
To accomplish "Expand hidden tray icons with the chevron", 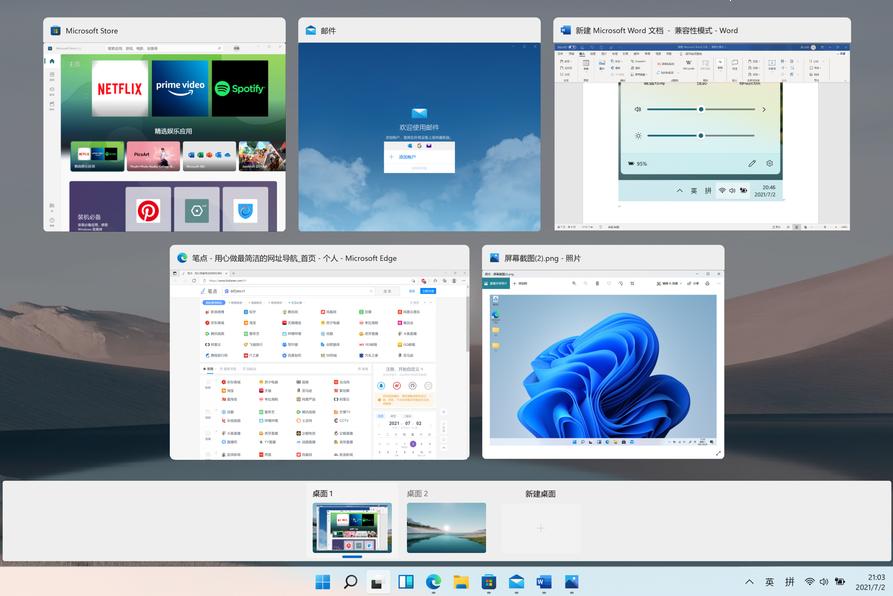I will (x=748, y=581).
